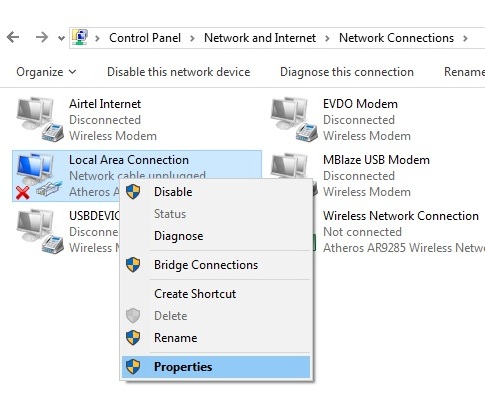Open the recent locations dropdown arrow
Screen dimensions: 485x415
click(61, 38)
